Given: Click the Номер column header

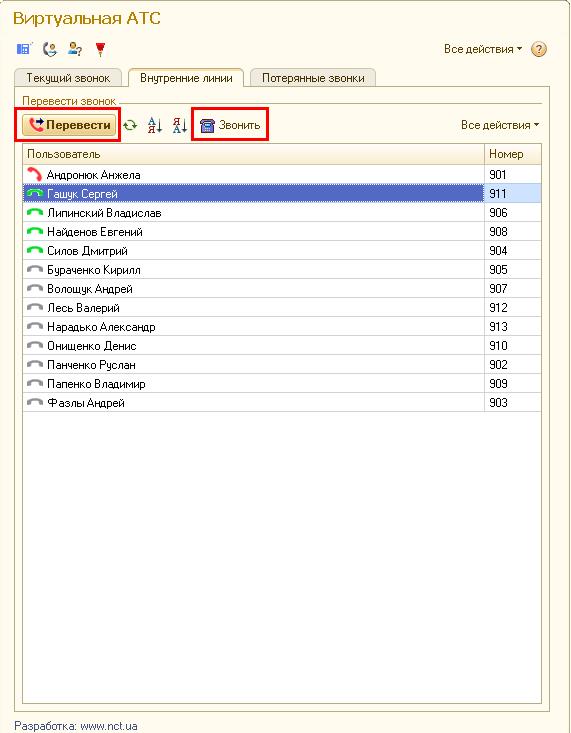Looking at the screenshot, I should tap(513, 154).
